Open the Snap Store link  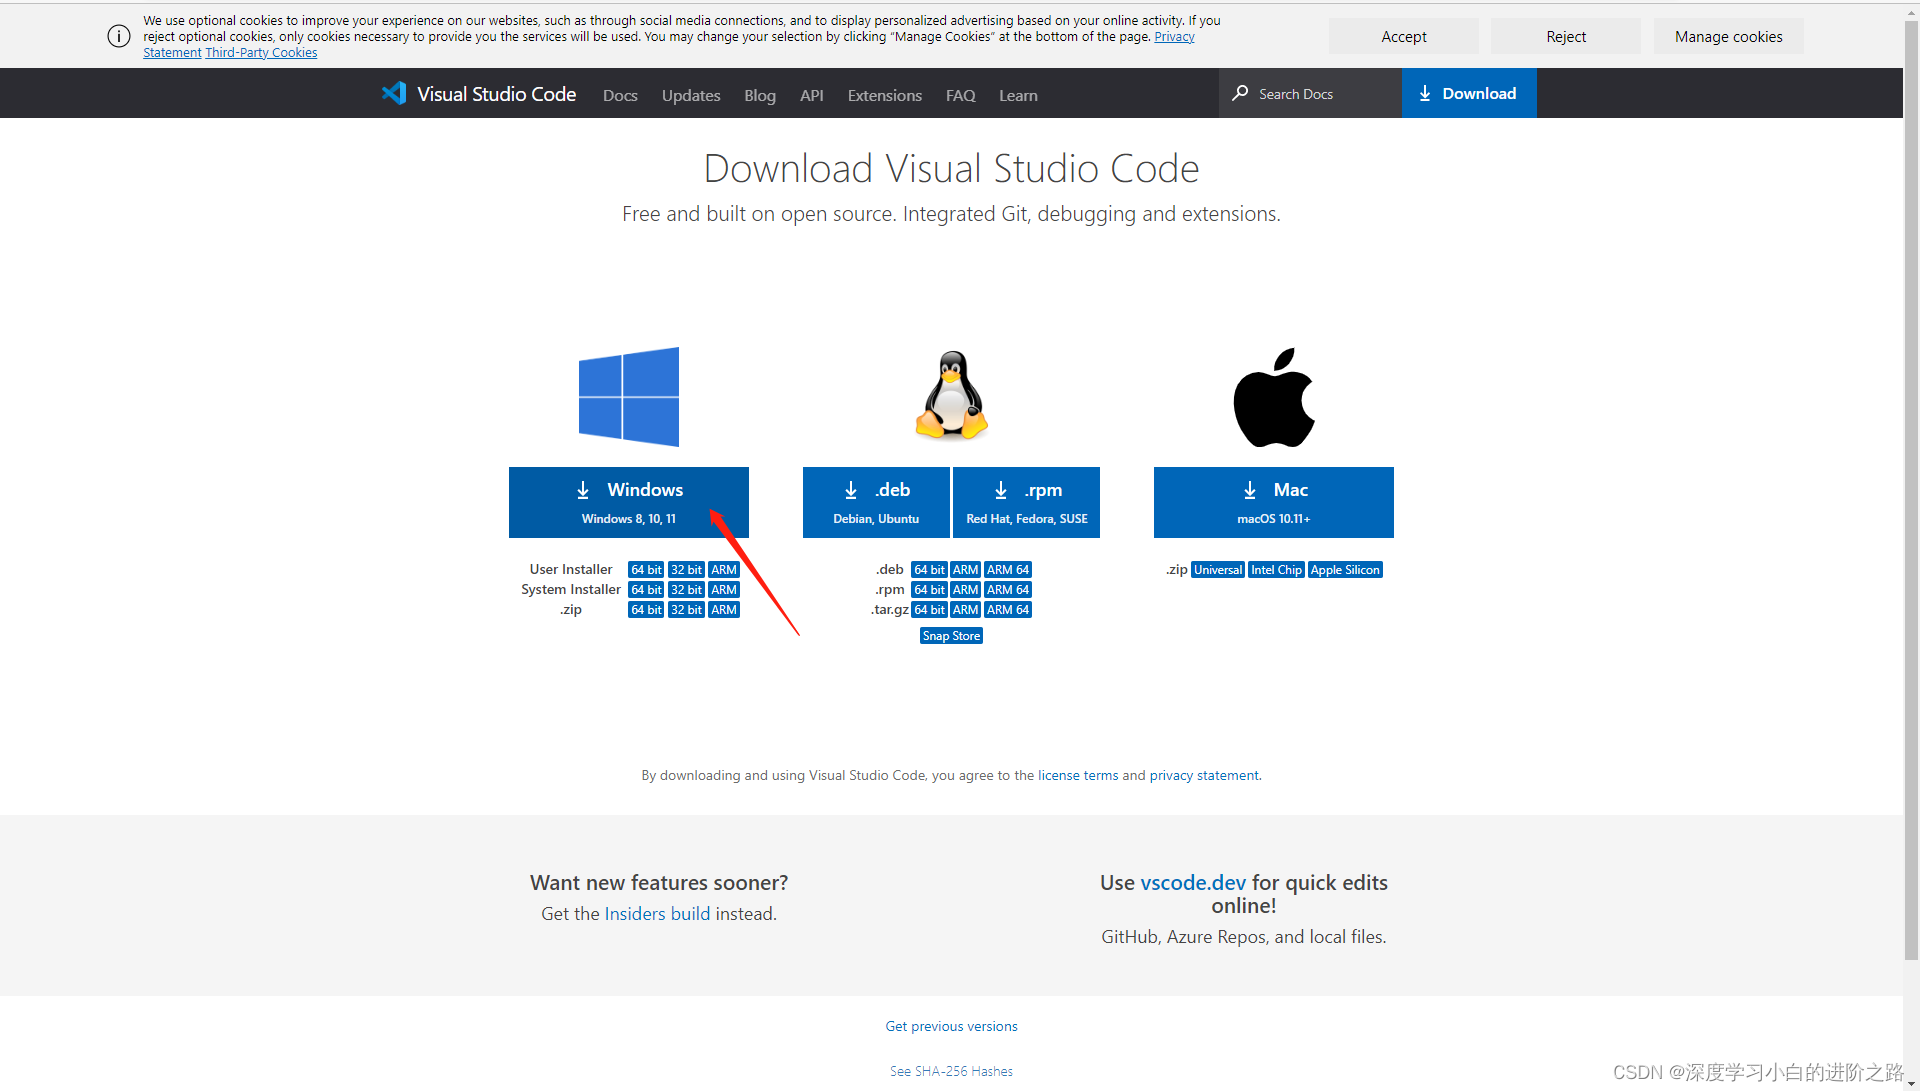tap(951, 636)
